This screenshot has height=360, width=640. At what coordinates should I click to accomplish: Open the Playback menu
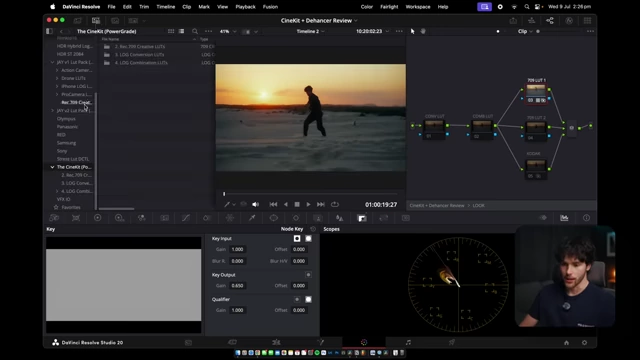click(245, 7)
